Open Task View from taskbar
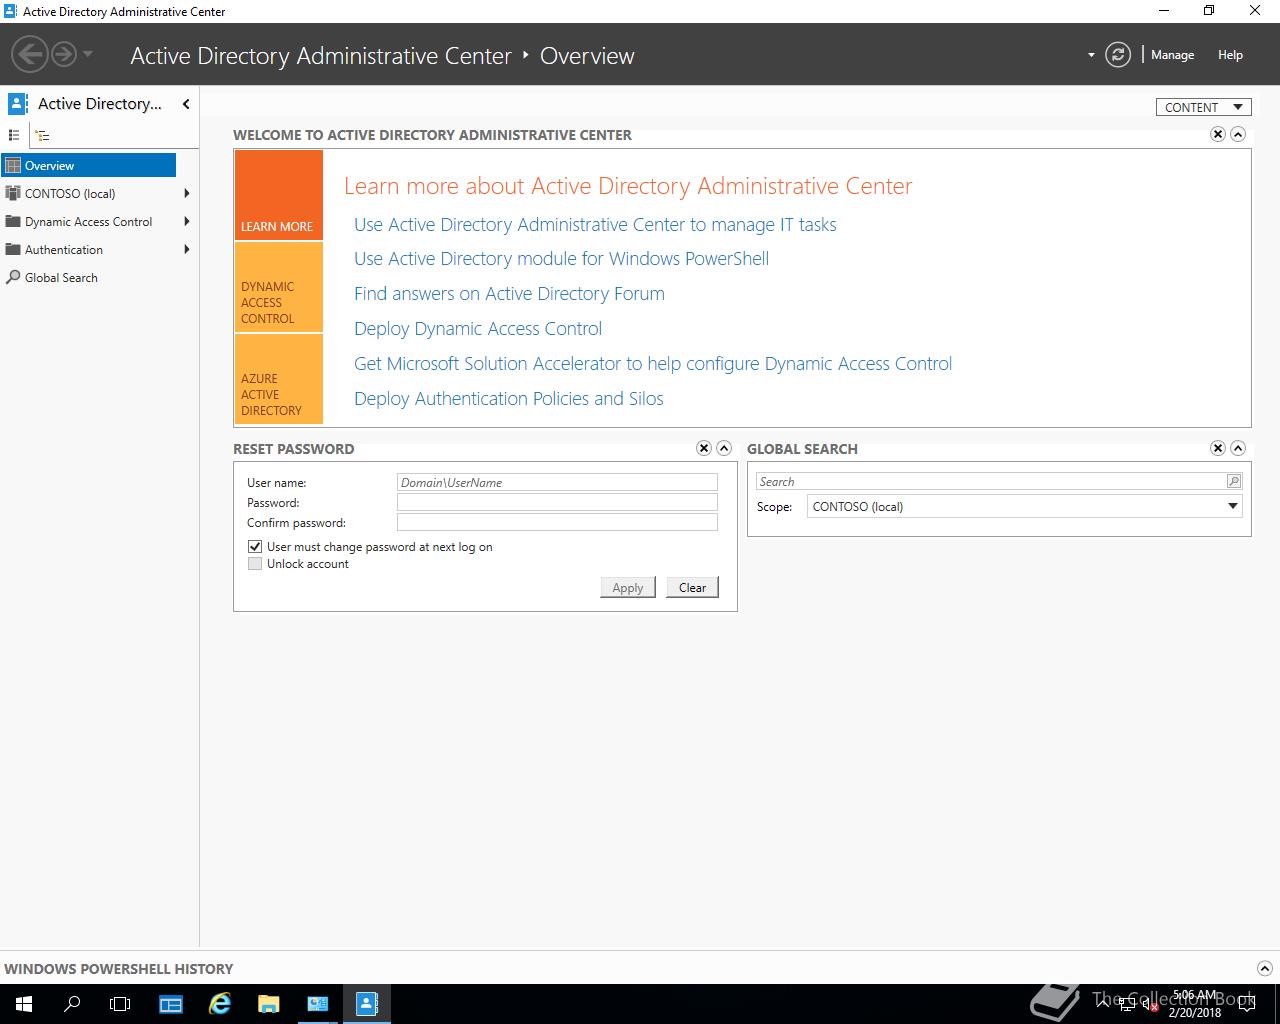Image resolution: width=1280 pixels, height=1024 pixels. pos(120,1004)
